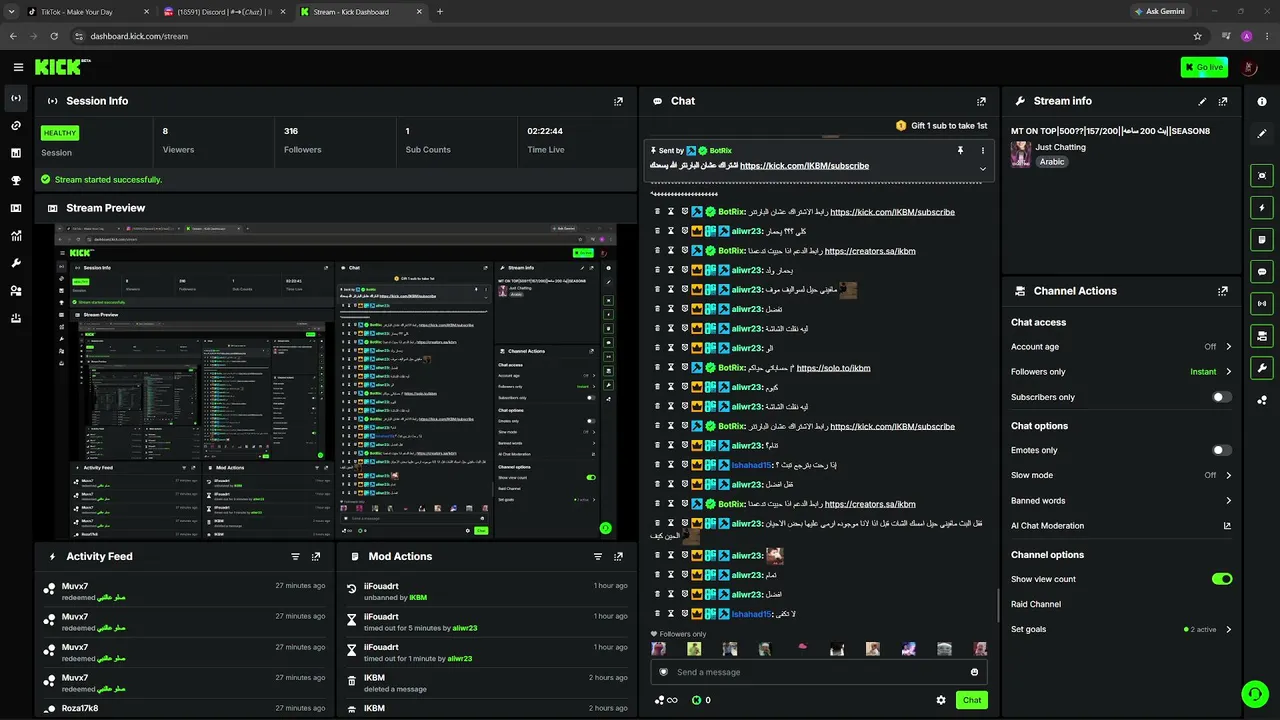Open Banned words list
Image resolution: width=1280 pixels, height=720 pixels.
(1121, 501)
